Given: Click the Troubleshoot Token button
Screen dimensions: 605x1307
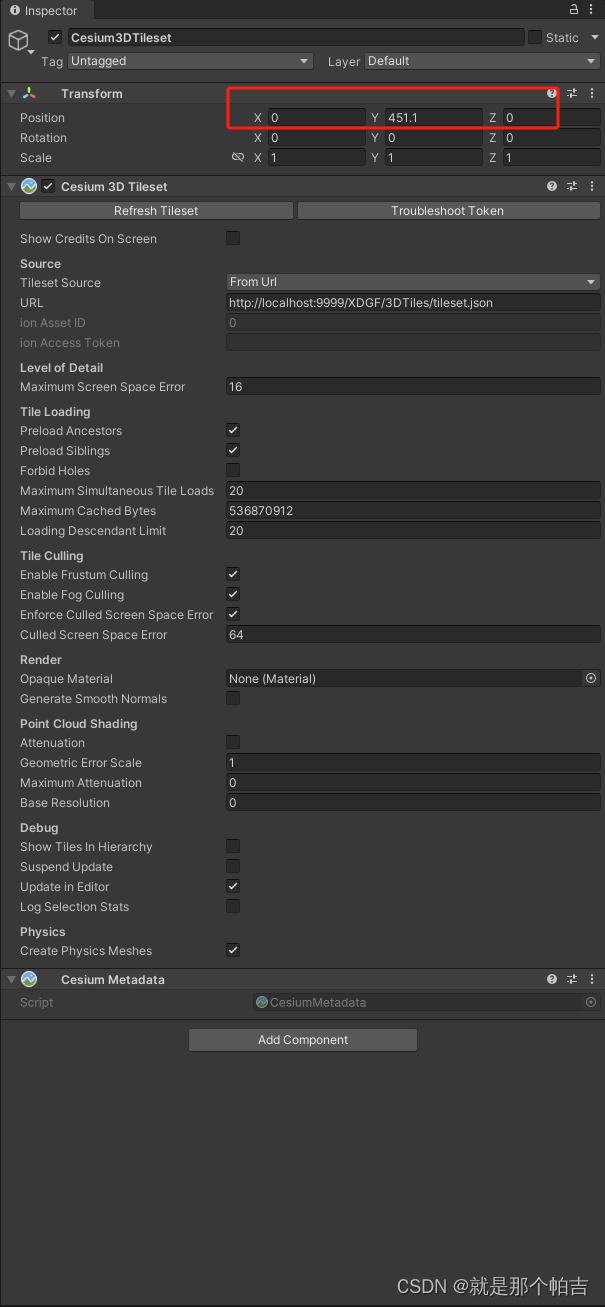Looking at the screenshot, I should pos(448,211).
